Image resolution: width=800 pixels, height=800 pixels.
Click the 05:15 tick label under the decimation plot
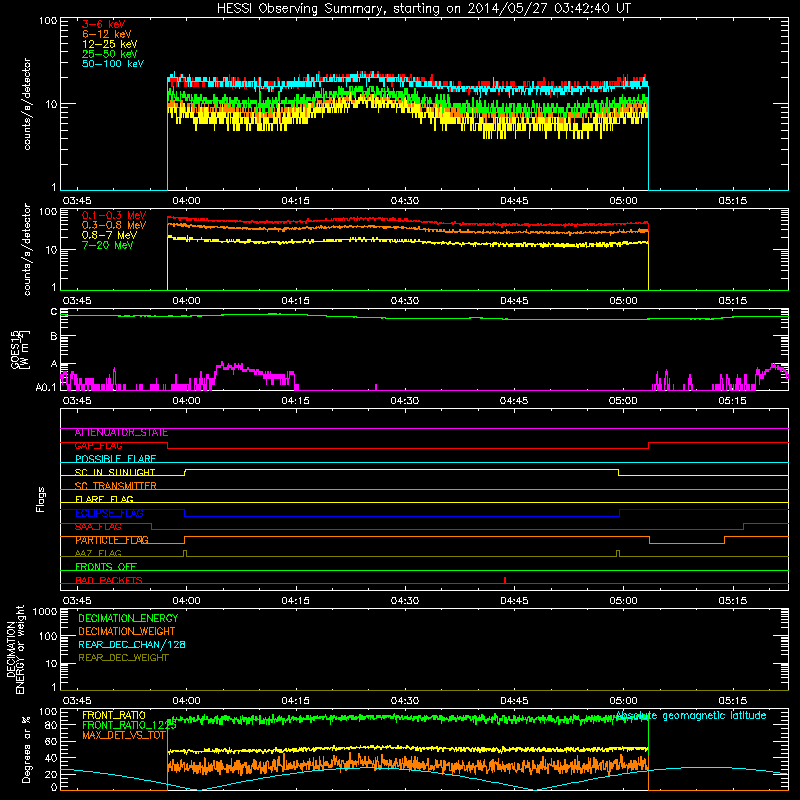[x=733, y=701]
